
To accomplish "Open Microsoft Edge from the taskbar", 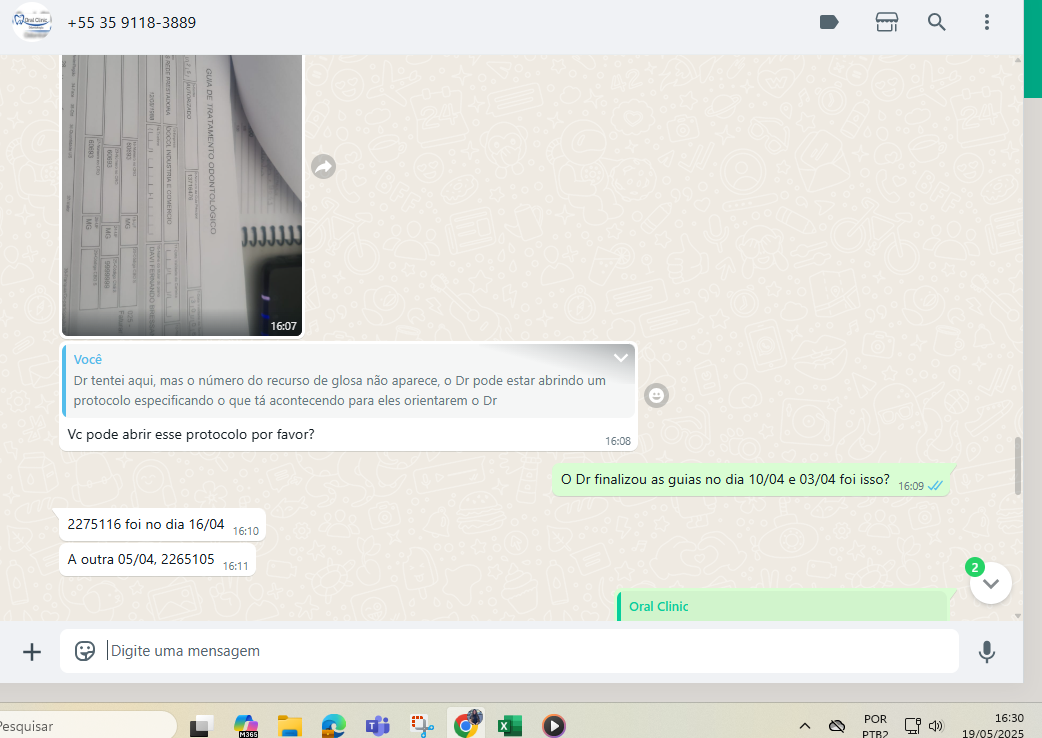I will [334, 726].
